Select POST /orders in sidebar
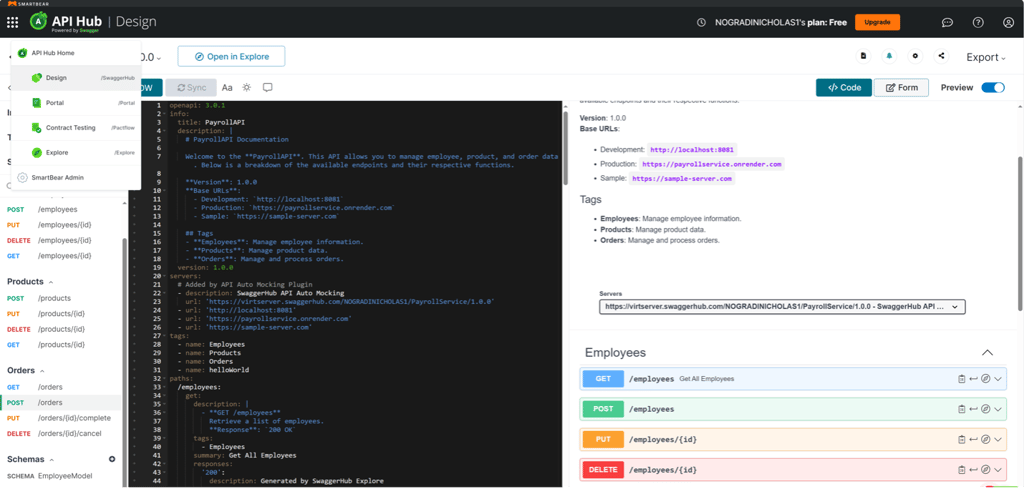 pyautogui.click(x=61, y=402)
